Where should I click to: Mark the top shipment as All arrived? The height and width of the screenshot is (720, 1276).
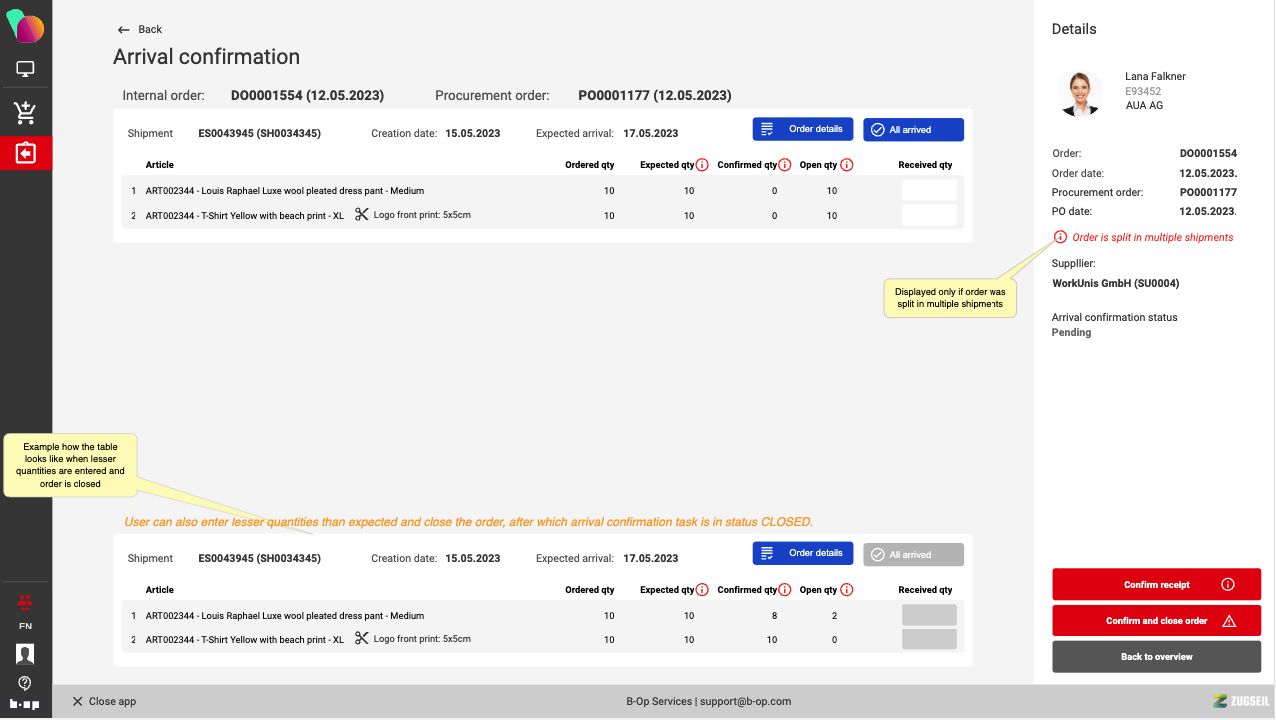(913, 130)
